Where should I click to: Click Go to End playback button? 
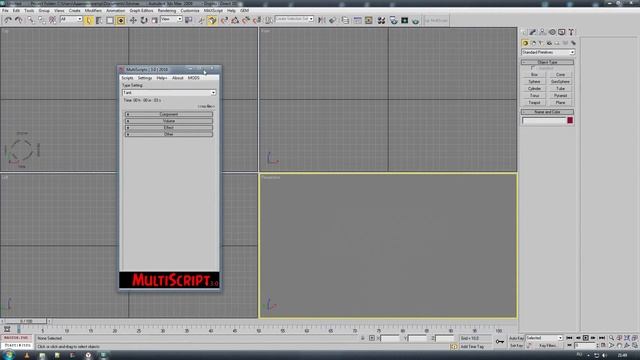[602, 338]
